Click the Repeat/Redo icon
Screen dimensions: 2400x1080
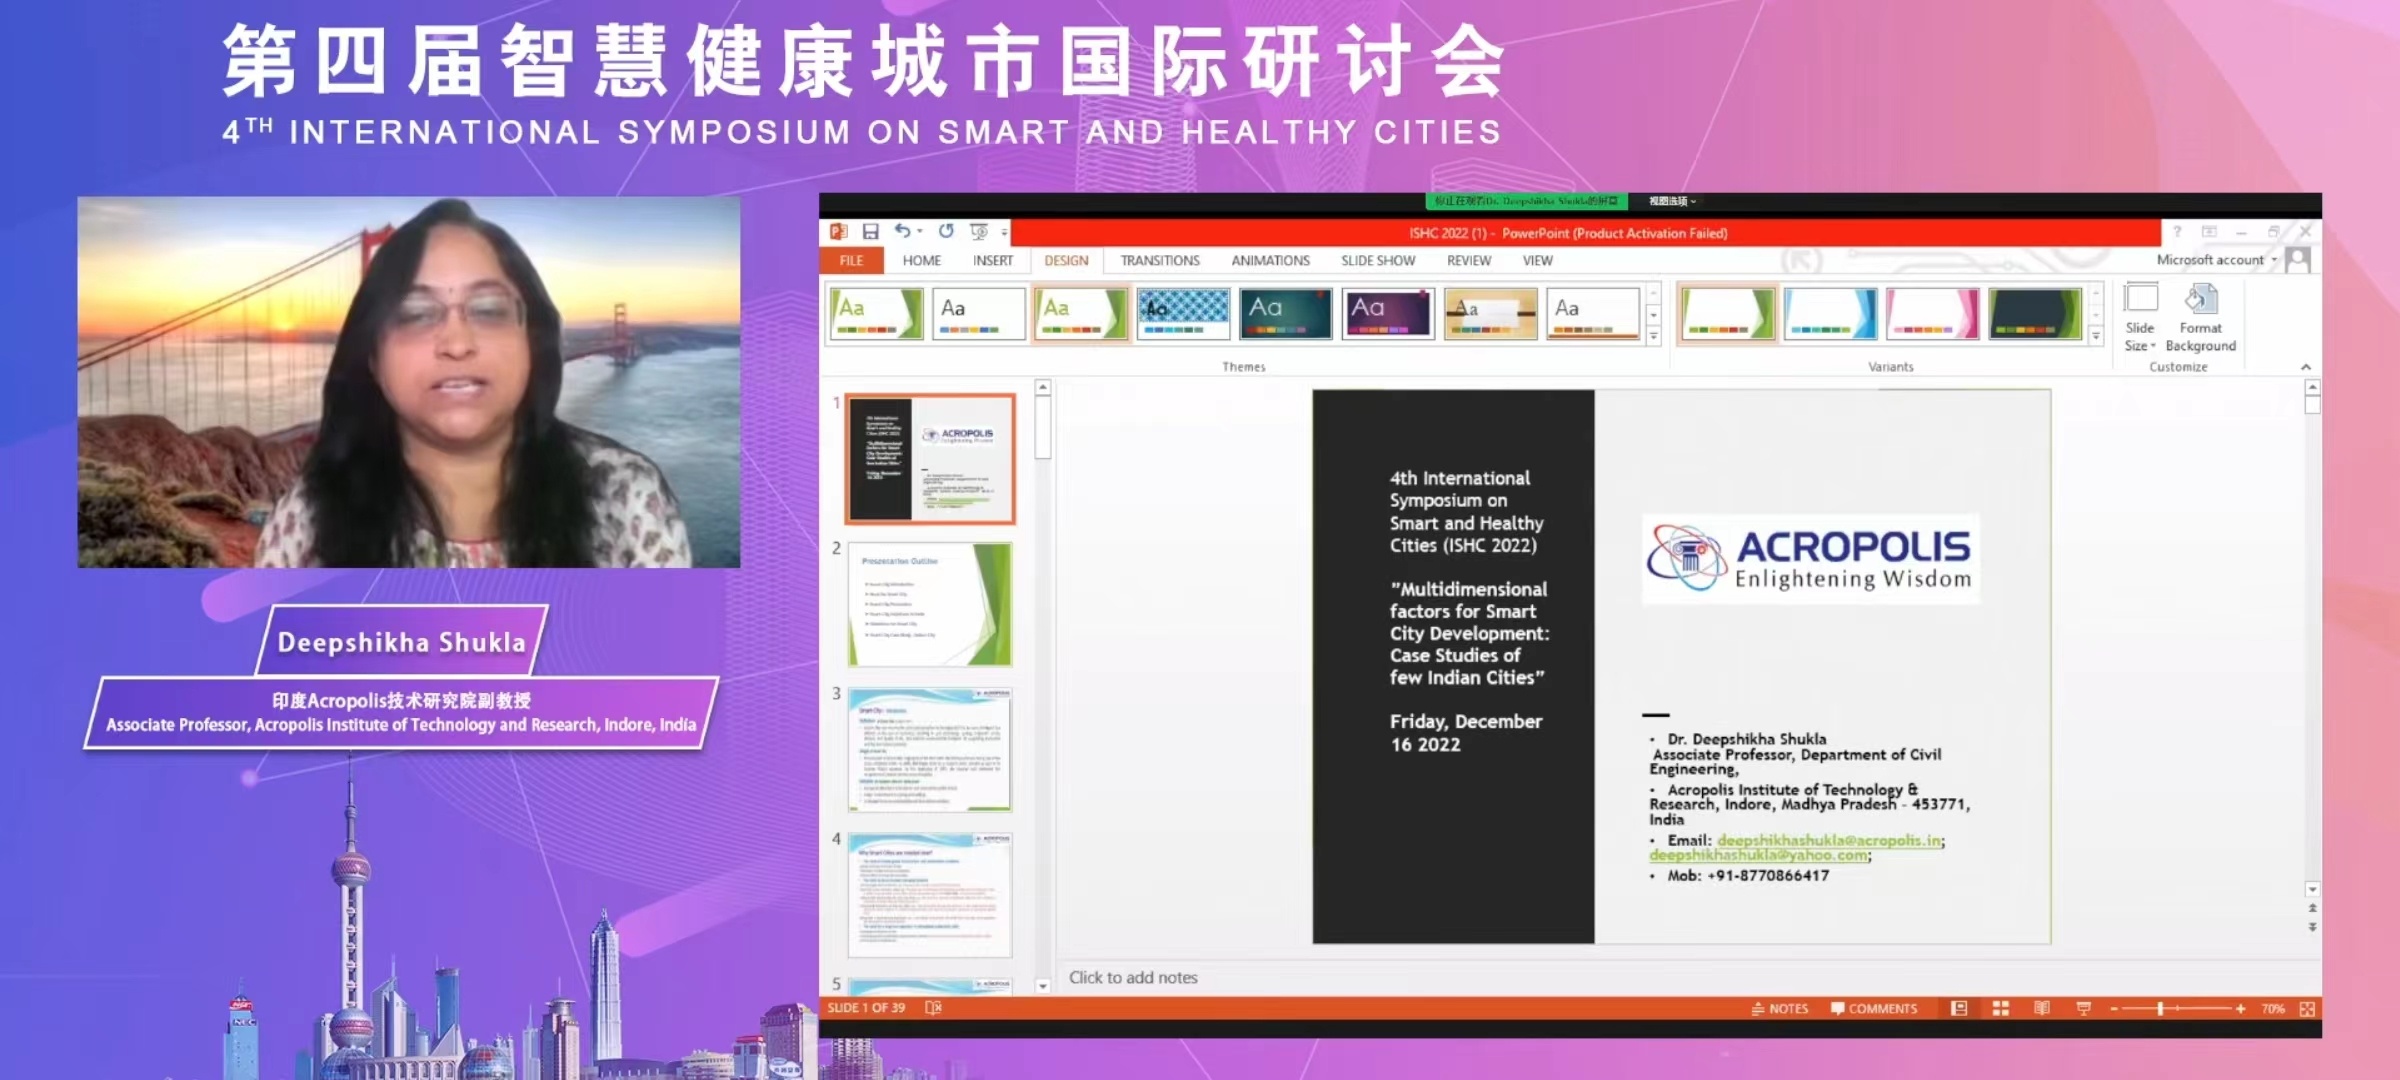(x=946, y=231)
